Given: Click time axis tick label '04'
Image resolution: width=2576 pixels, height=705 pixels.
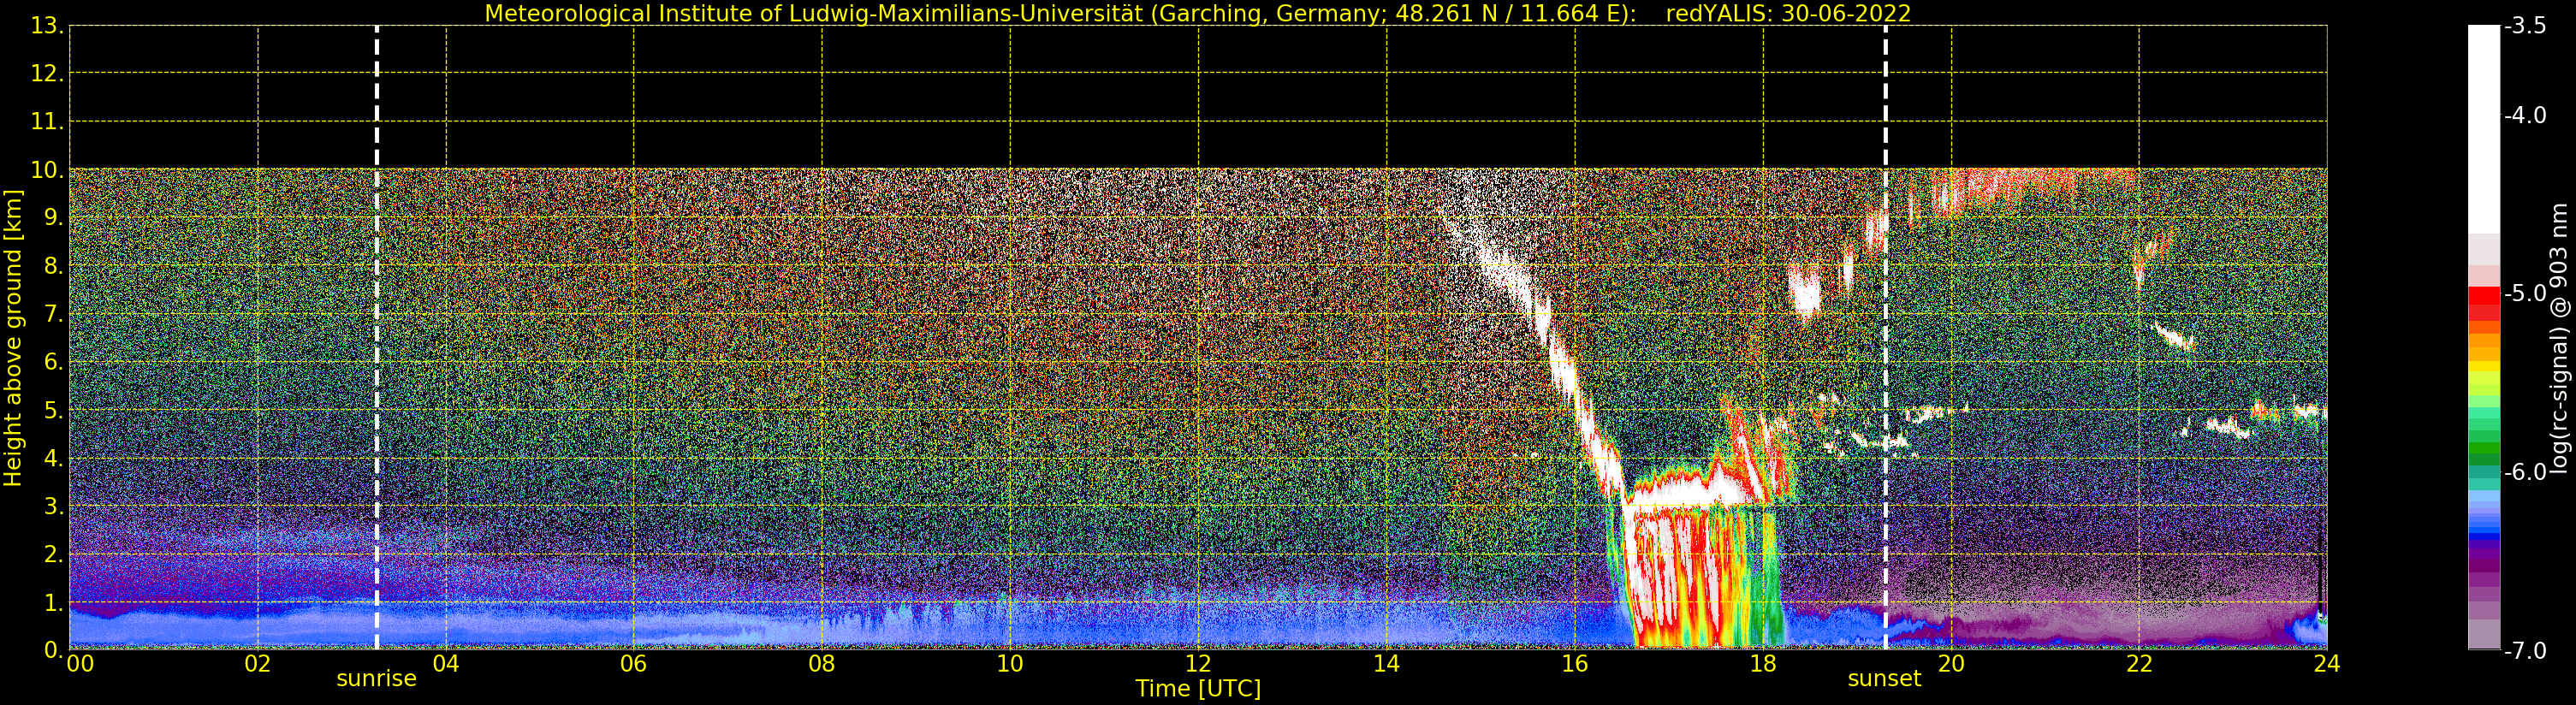Looking at the screenshot, I should pyautogui.click(x=446, y=664).
